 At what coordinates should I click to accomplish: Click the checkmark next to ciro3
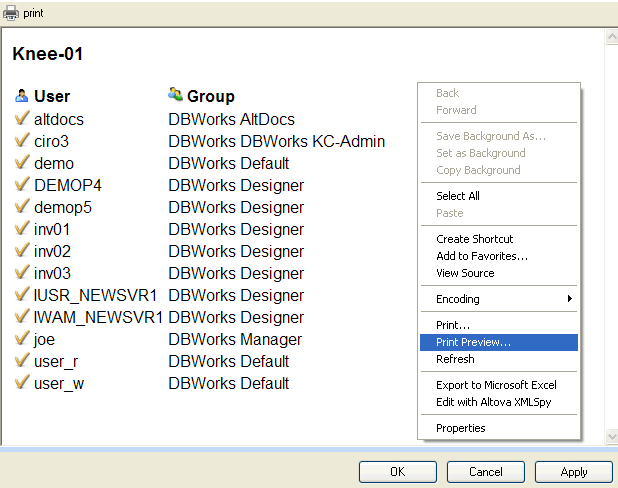pyautogui.click(x=22, y=140)
